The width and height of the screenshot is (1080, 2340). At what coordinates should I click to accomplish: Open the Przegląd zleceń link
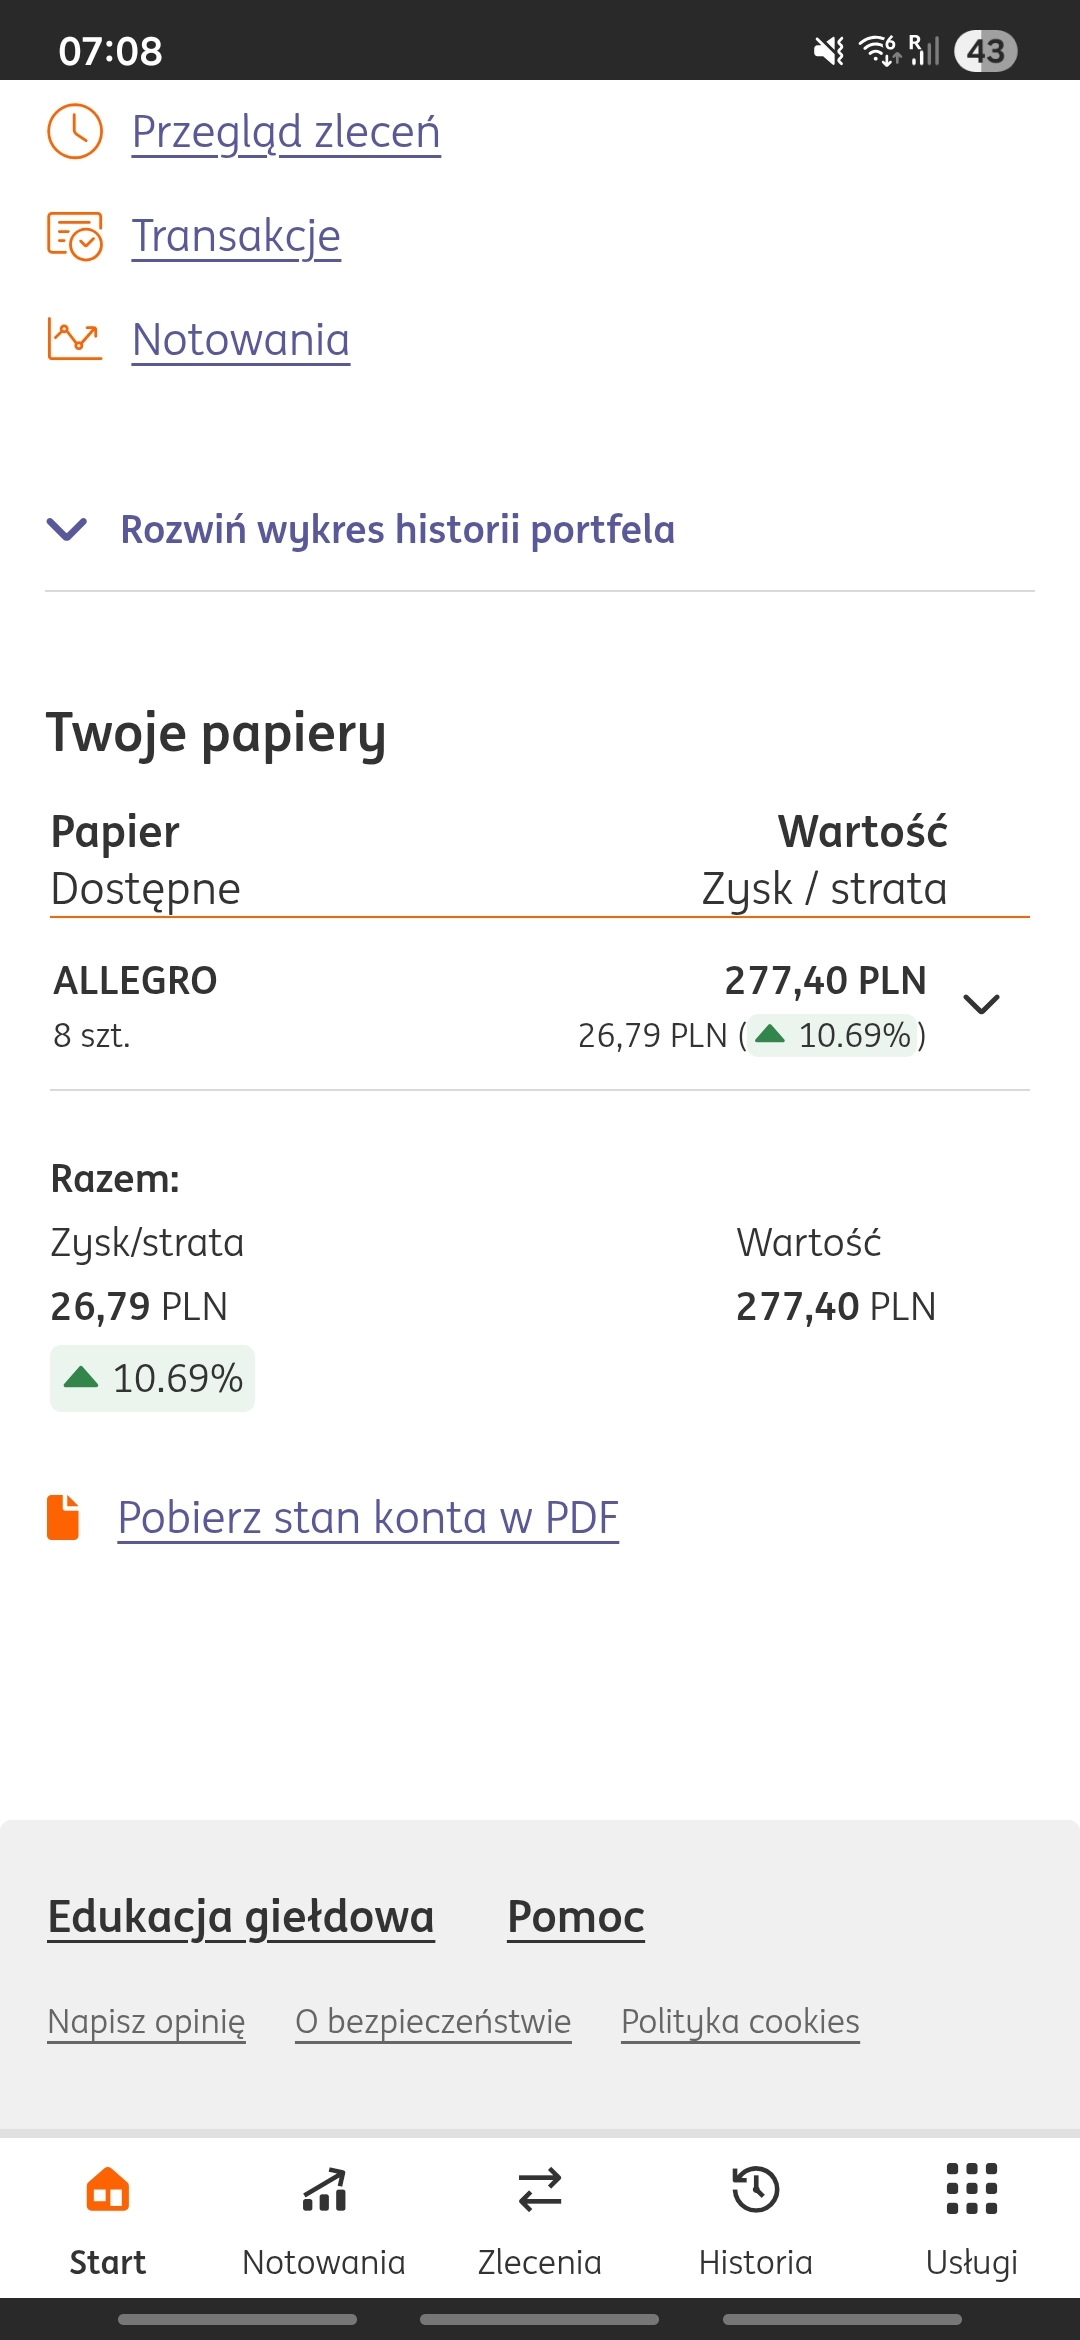pos(286,132)
